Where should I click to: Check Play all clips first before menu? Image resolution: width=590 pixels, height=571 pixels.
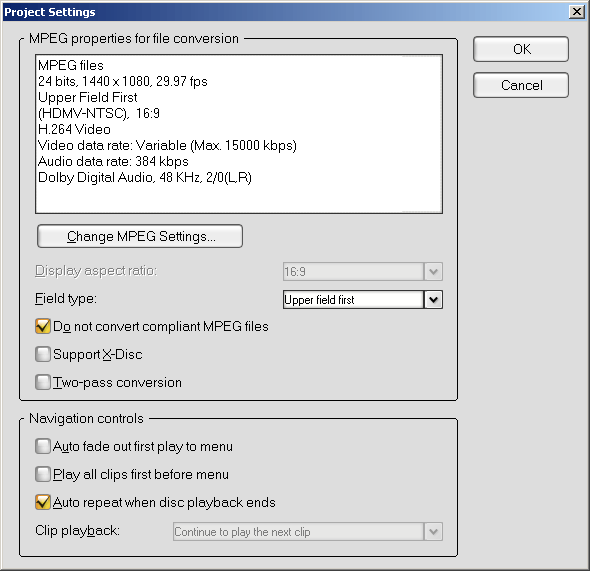pos(43,474)
